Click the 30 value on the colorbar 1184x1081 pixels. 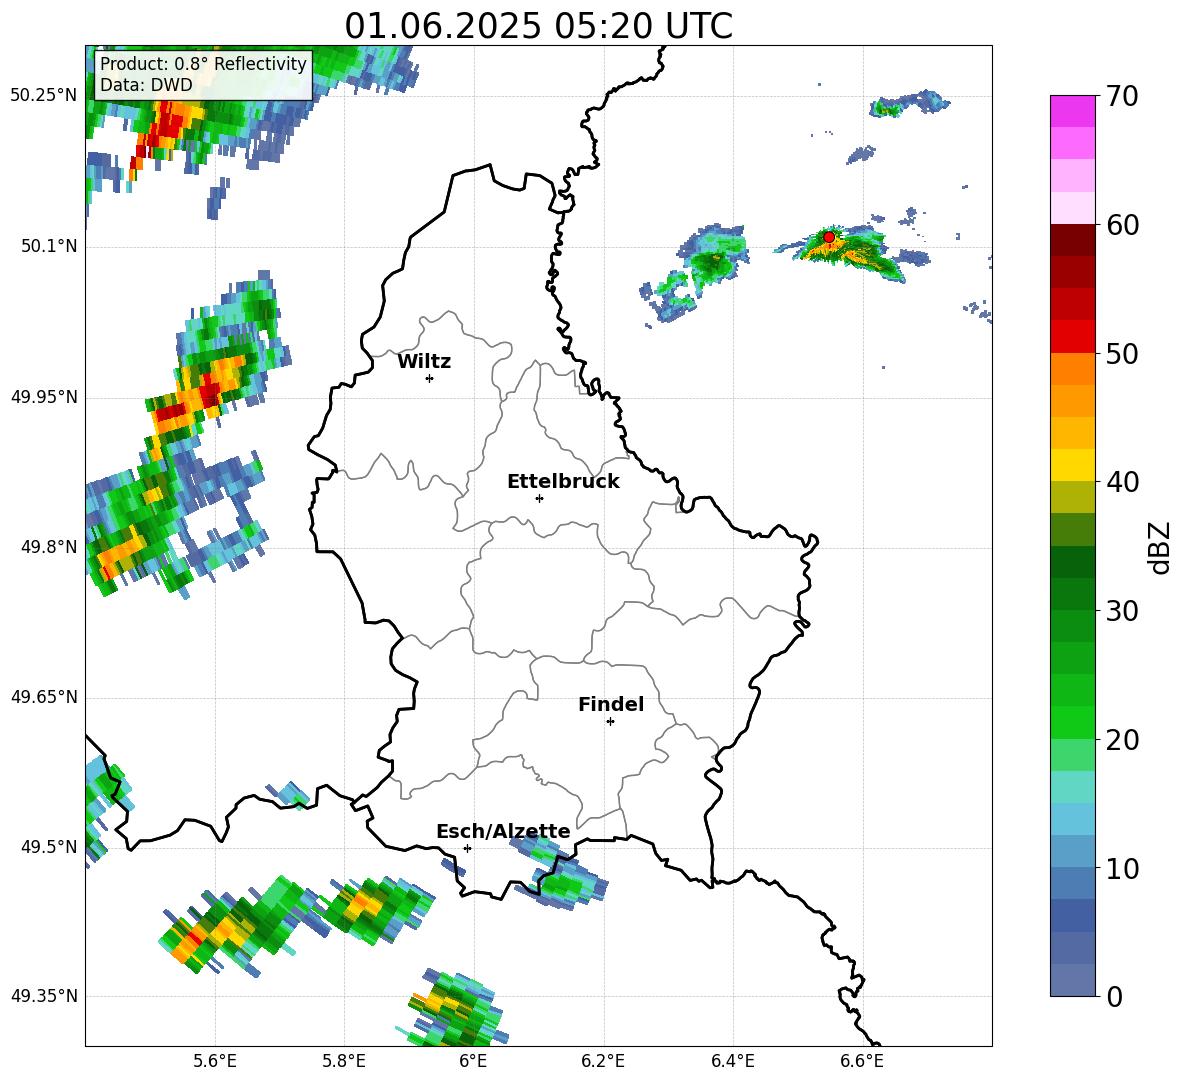tap(1122, 611)
